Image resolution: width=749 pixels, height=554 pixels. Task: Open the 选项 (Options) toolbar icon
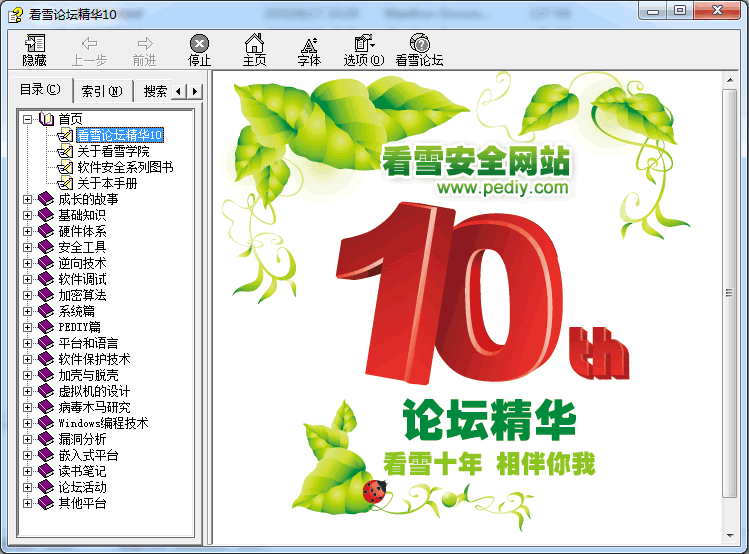tap(364, 43)
